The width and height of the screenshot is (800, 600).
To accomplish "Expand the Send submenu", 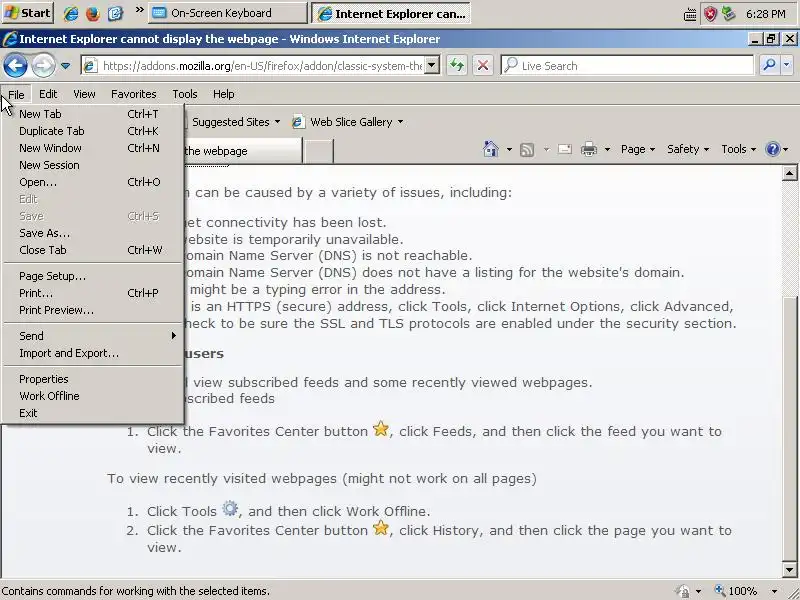I will pos(92,336).
